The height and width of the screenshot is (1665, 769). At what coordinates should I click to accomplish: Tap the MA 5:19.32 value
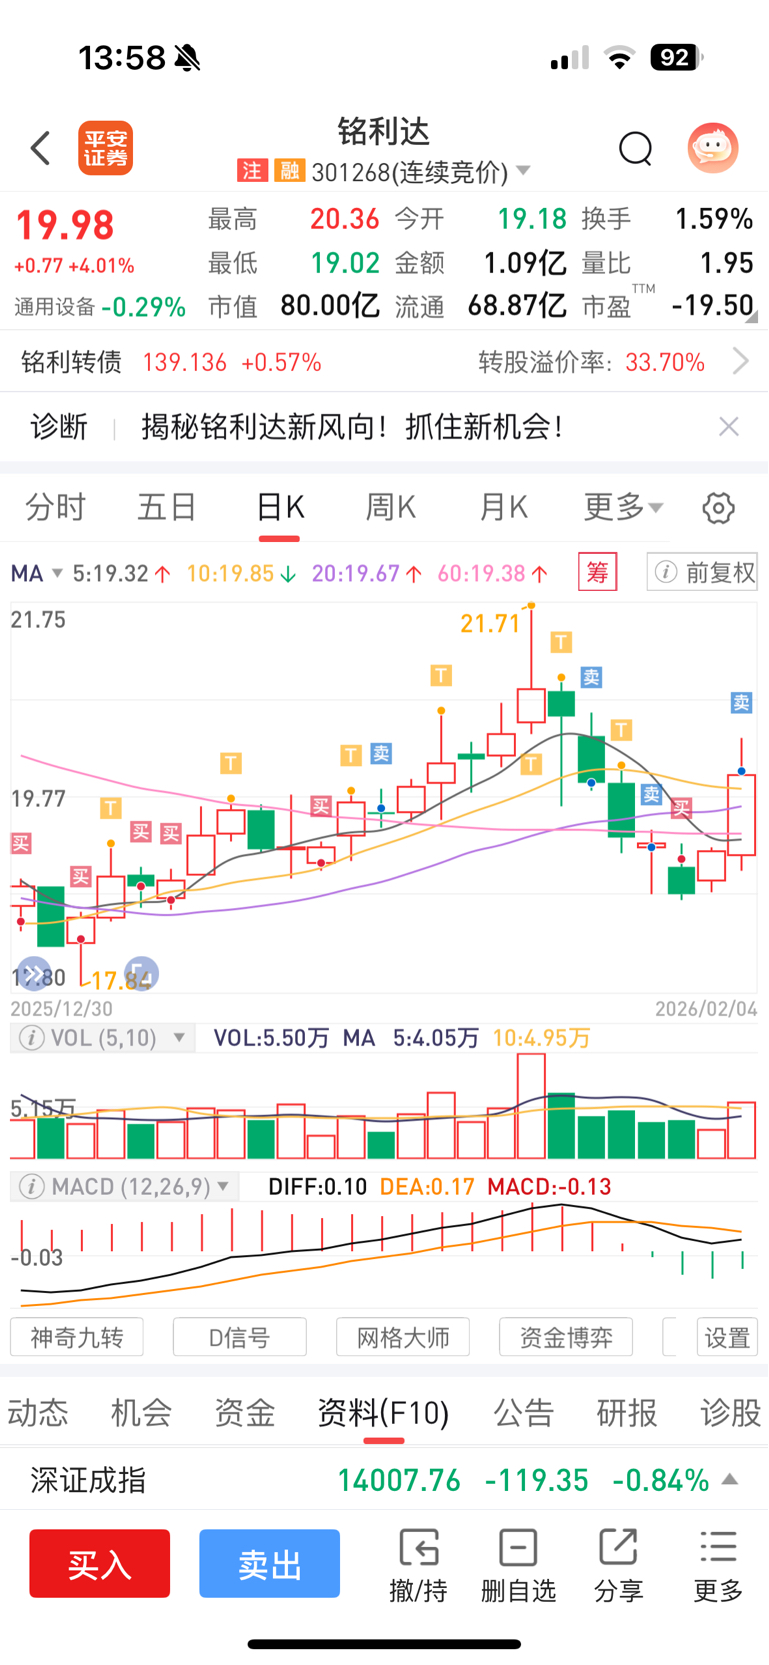(x=121, y=573)
